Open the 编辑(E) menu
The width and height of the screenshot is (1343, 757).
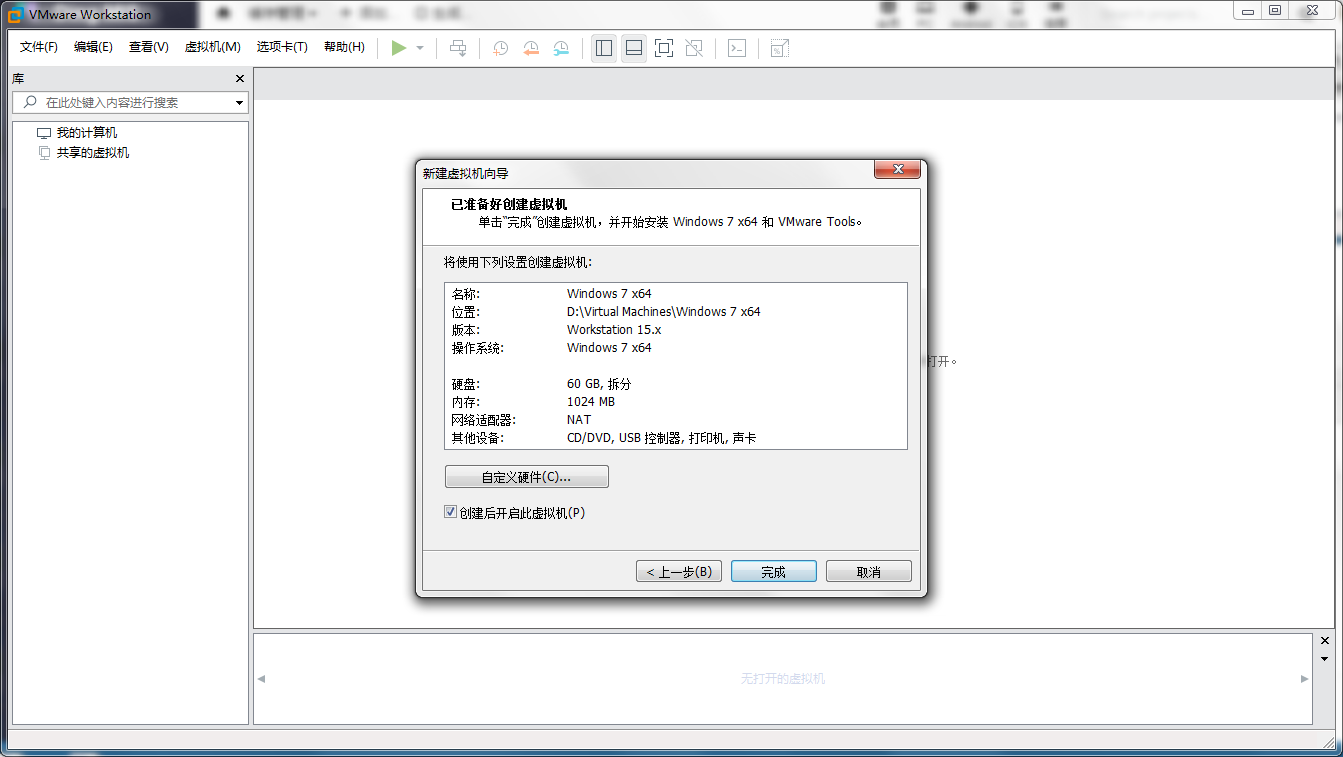point(93,47)
